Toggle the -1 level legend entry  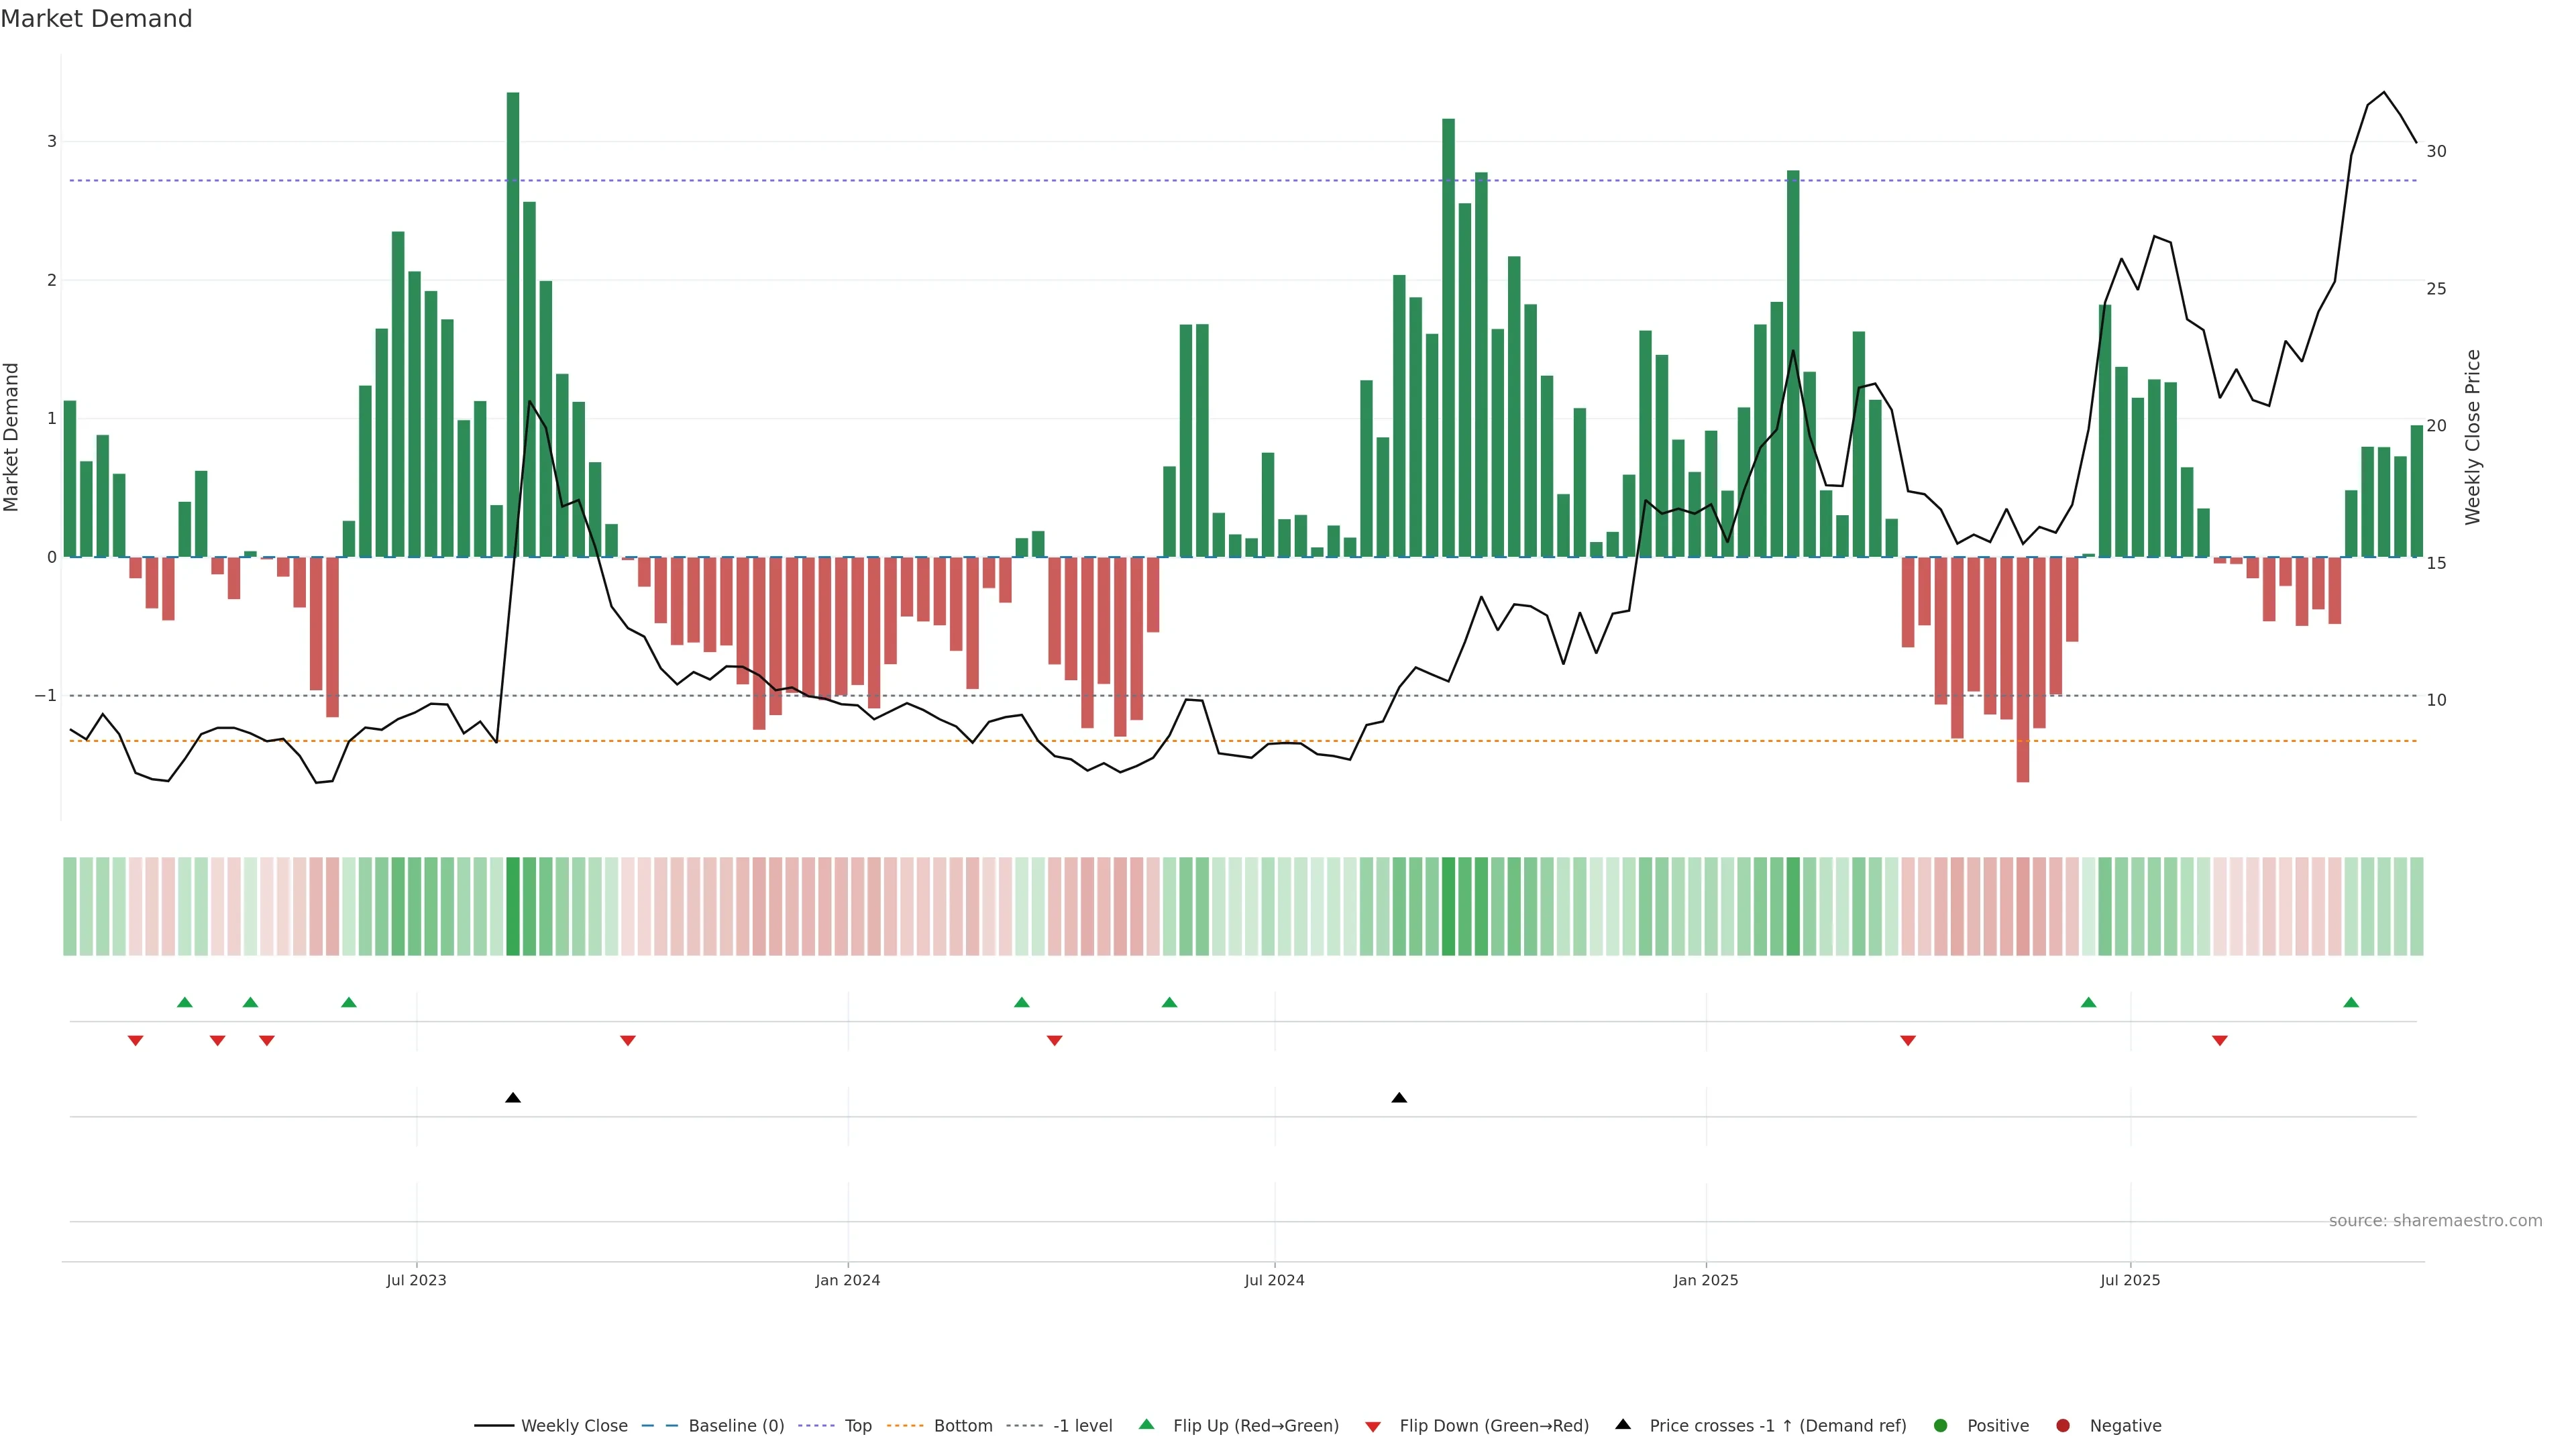point(1082,1426)
